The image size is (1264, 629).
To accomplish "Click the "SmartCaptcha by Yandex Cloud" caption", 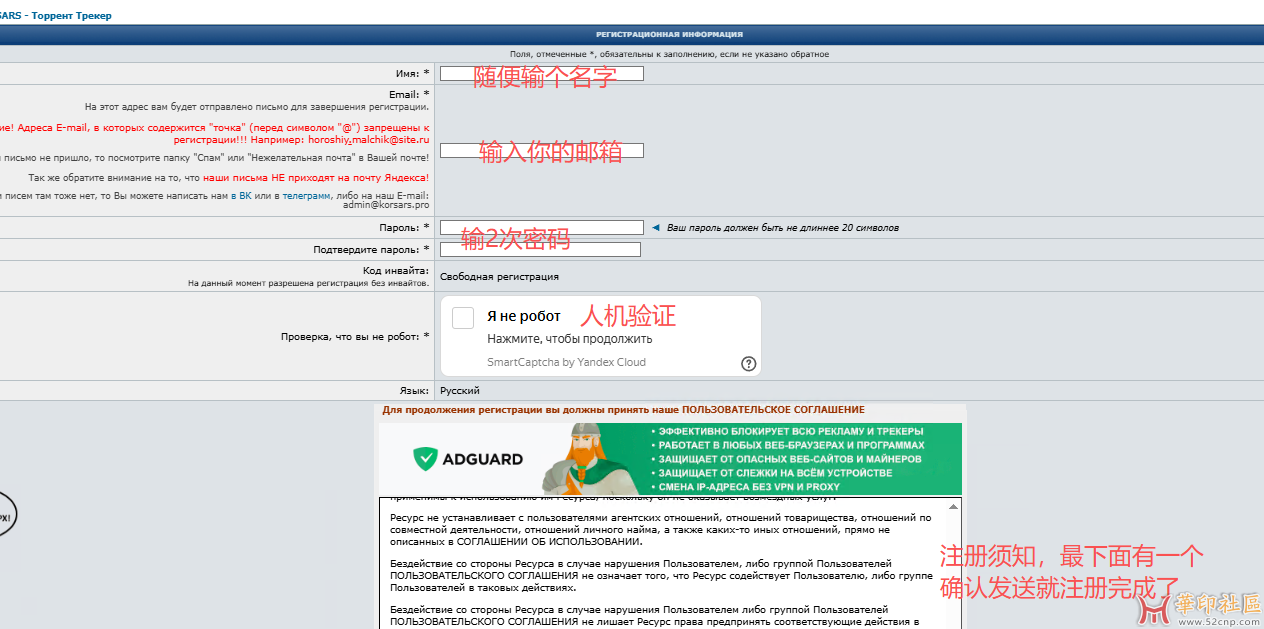I will 567,362.
